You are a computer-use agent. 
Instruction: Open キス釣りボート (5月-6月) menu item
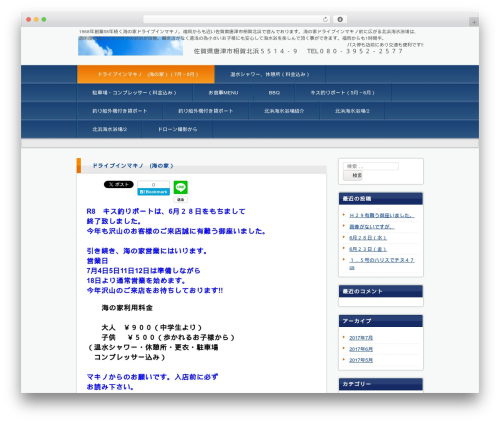tap(343, 93)
